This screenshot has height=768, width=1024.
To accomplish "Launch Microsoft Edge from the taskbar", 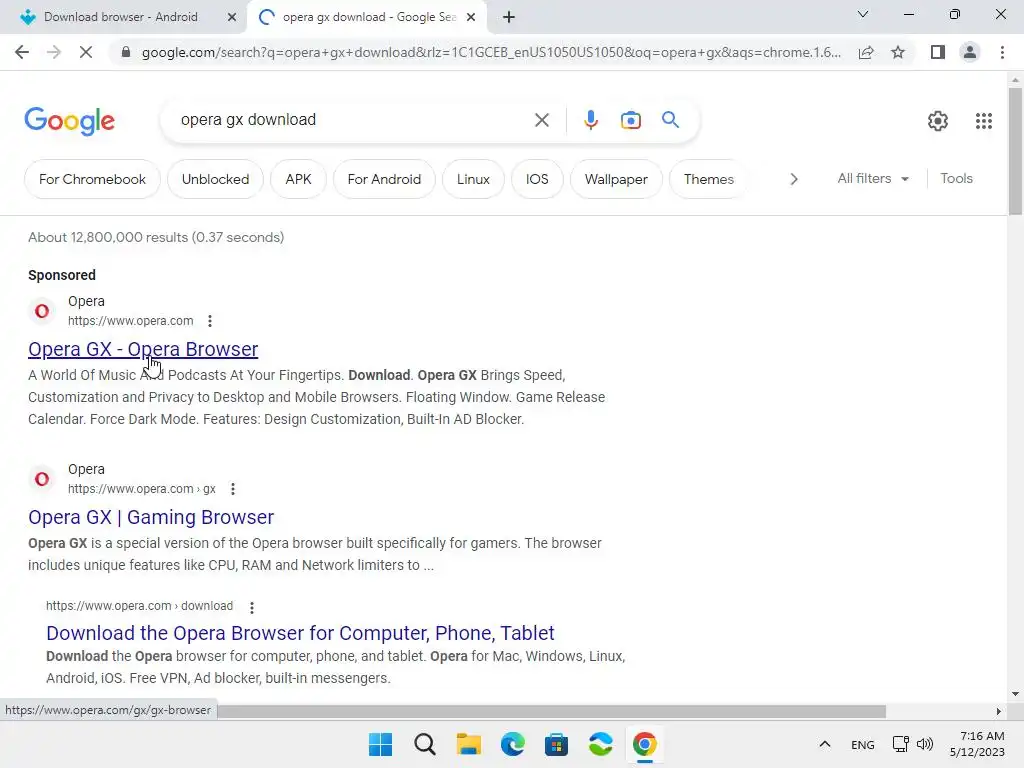I will click(x=513, y=744).
